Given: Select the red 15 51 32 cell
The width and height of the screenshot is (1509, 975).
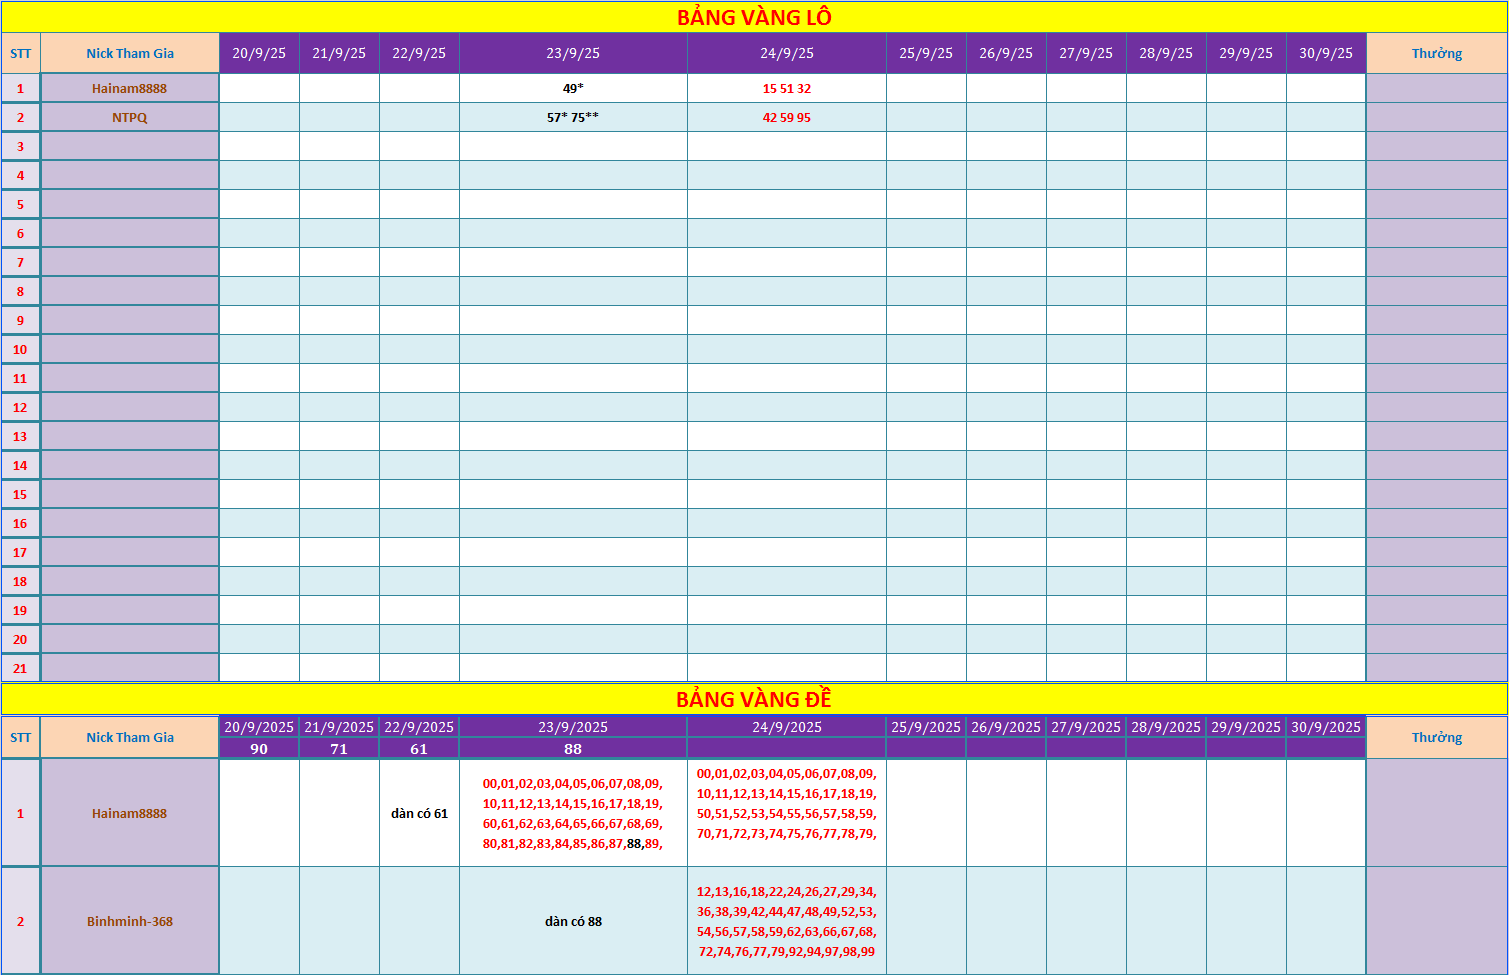Looking at the screenshot, I should pos(787,88).
